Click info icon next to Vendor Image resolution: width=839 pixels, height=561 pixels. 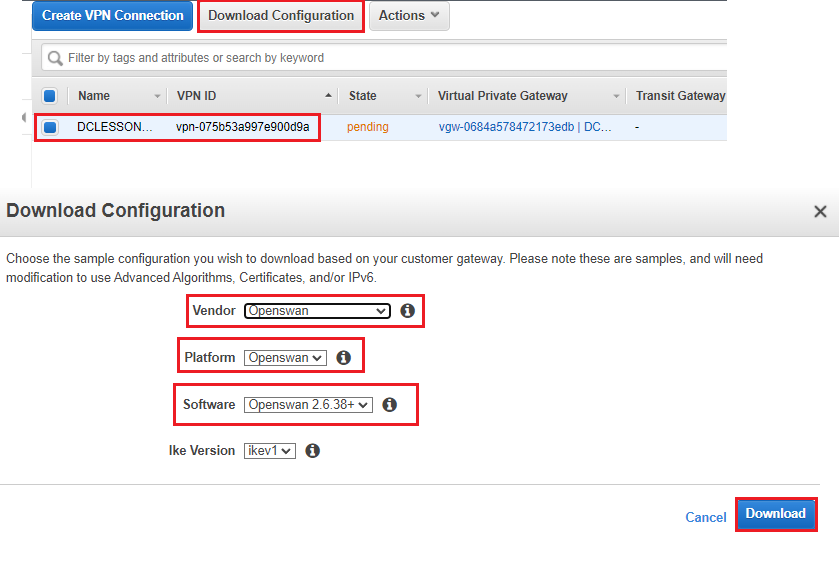[408, 310]
